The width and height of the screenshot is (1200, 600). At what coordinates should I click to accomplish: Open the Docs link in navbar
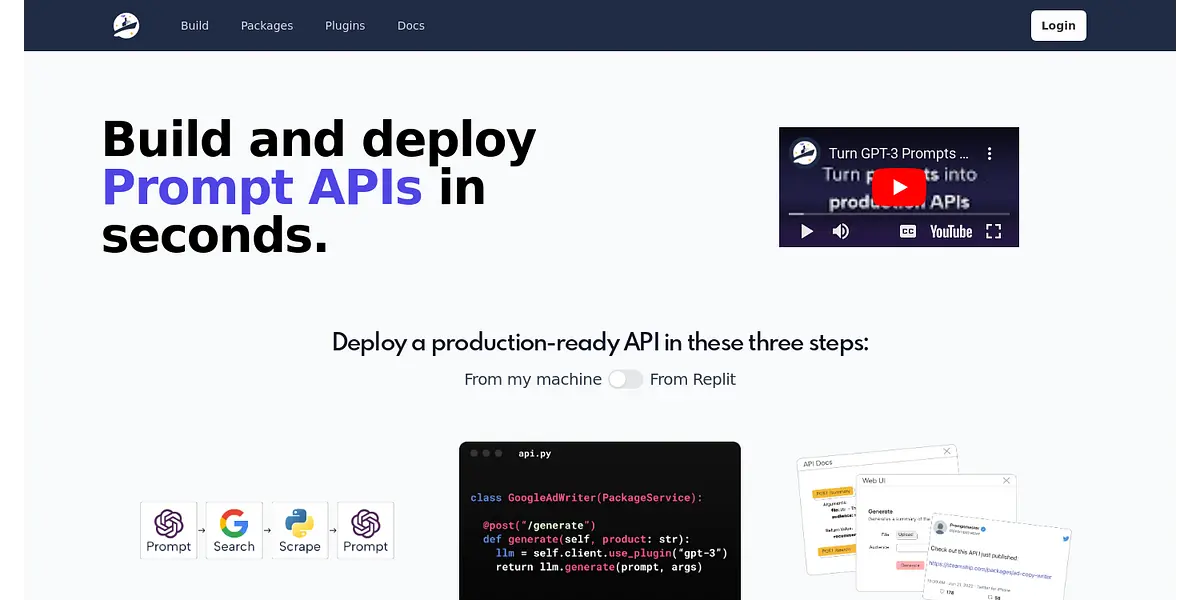click(411, 26)
